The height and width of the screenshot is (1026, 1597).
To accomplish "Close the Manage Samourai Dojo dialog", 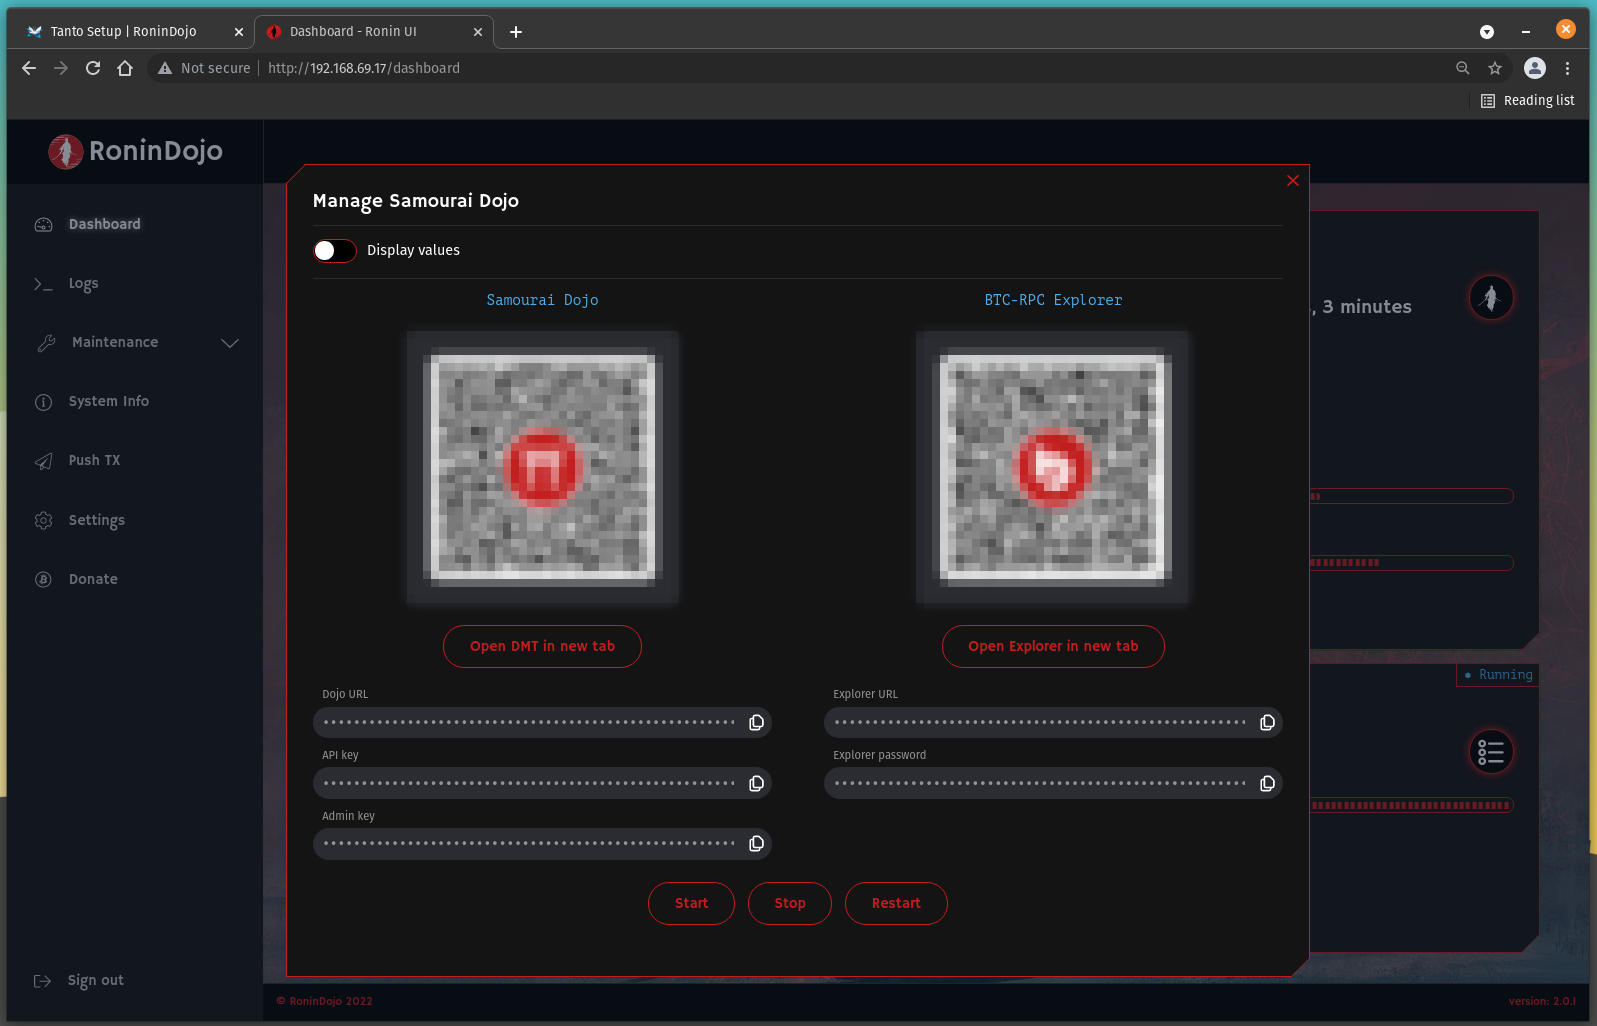I will pyautogui.click(x=1292, y=180).
